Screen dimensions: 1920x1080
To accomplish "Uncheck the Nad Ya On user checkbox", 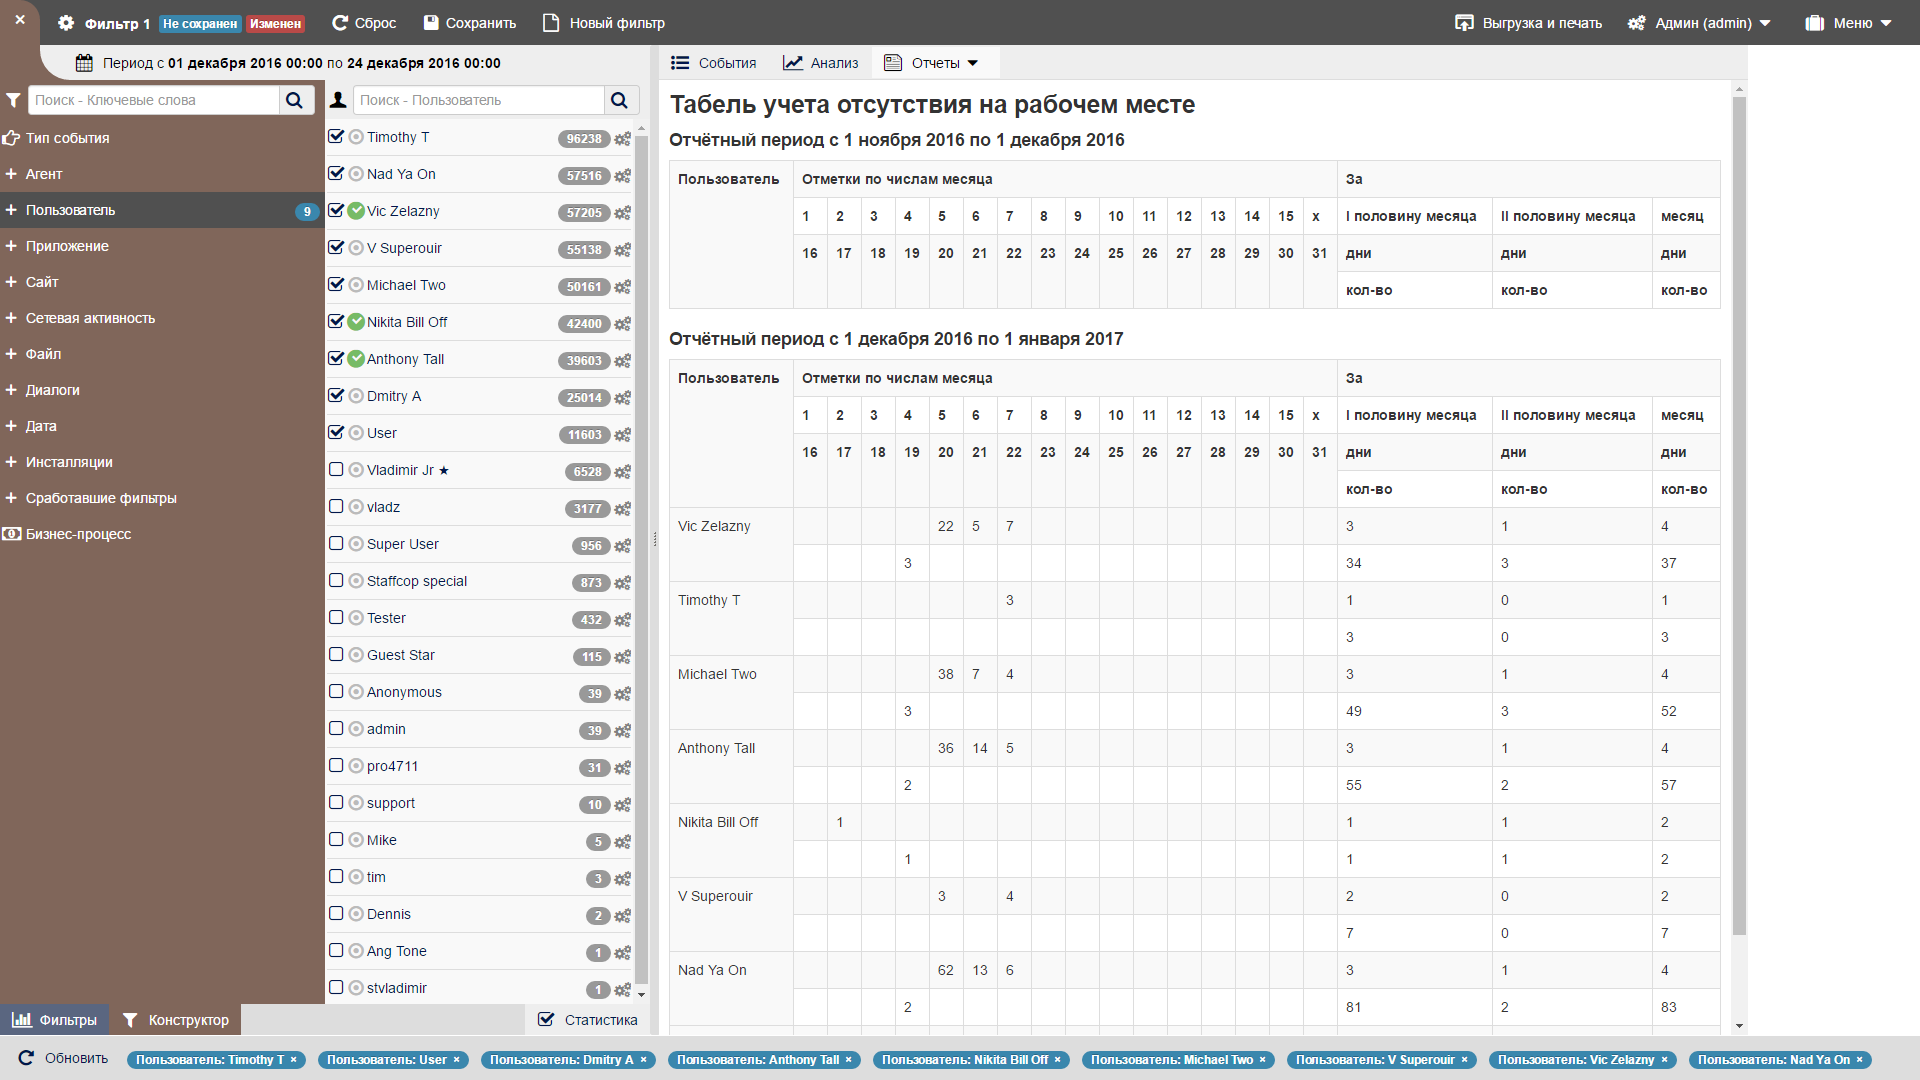I will pos(336,173).
